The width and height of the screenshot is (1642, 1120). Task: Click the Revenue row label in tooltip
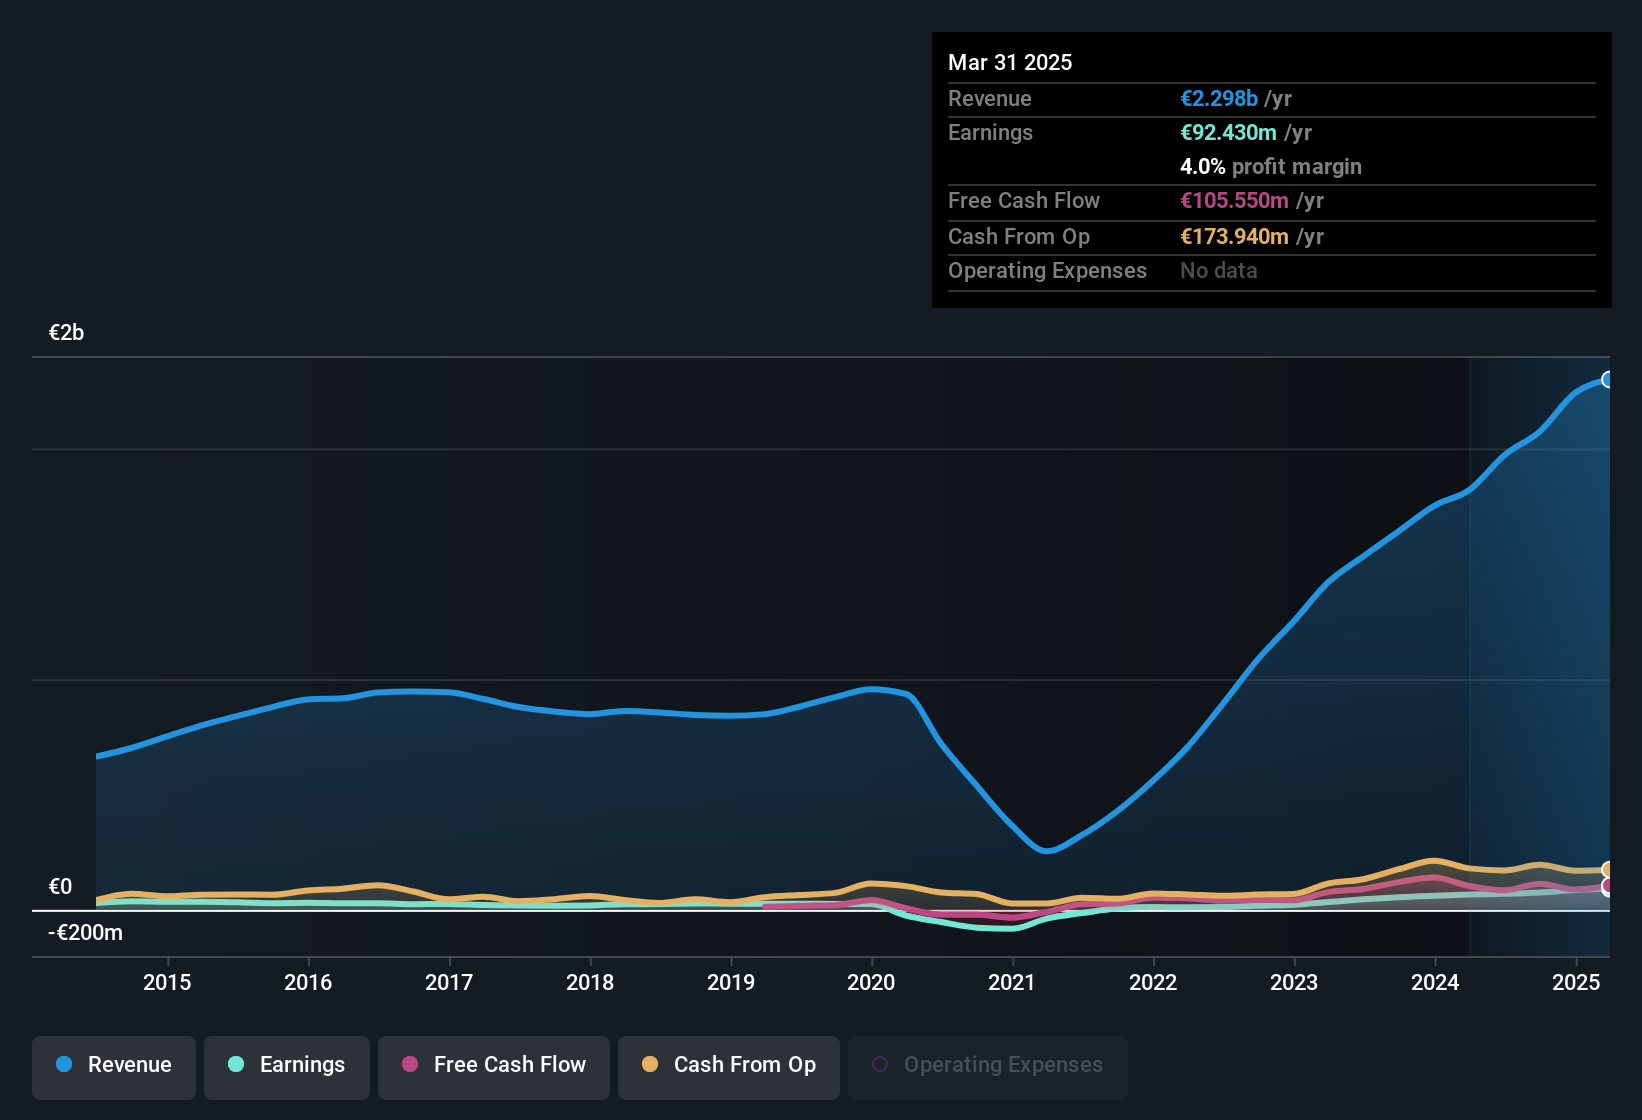(x=990, y=99)
